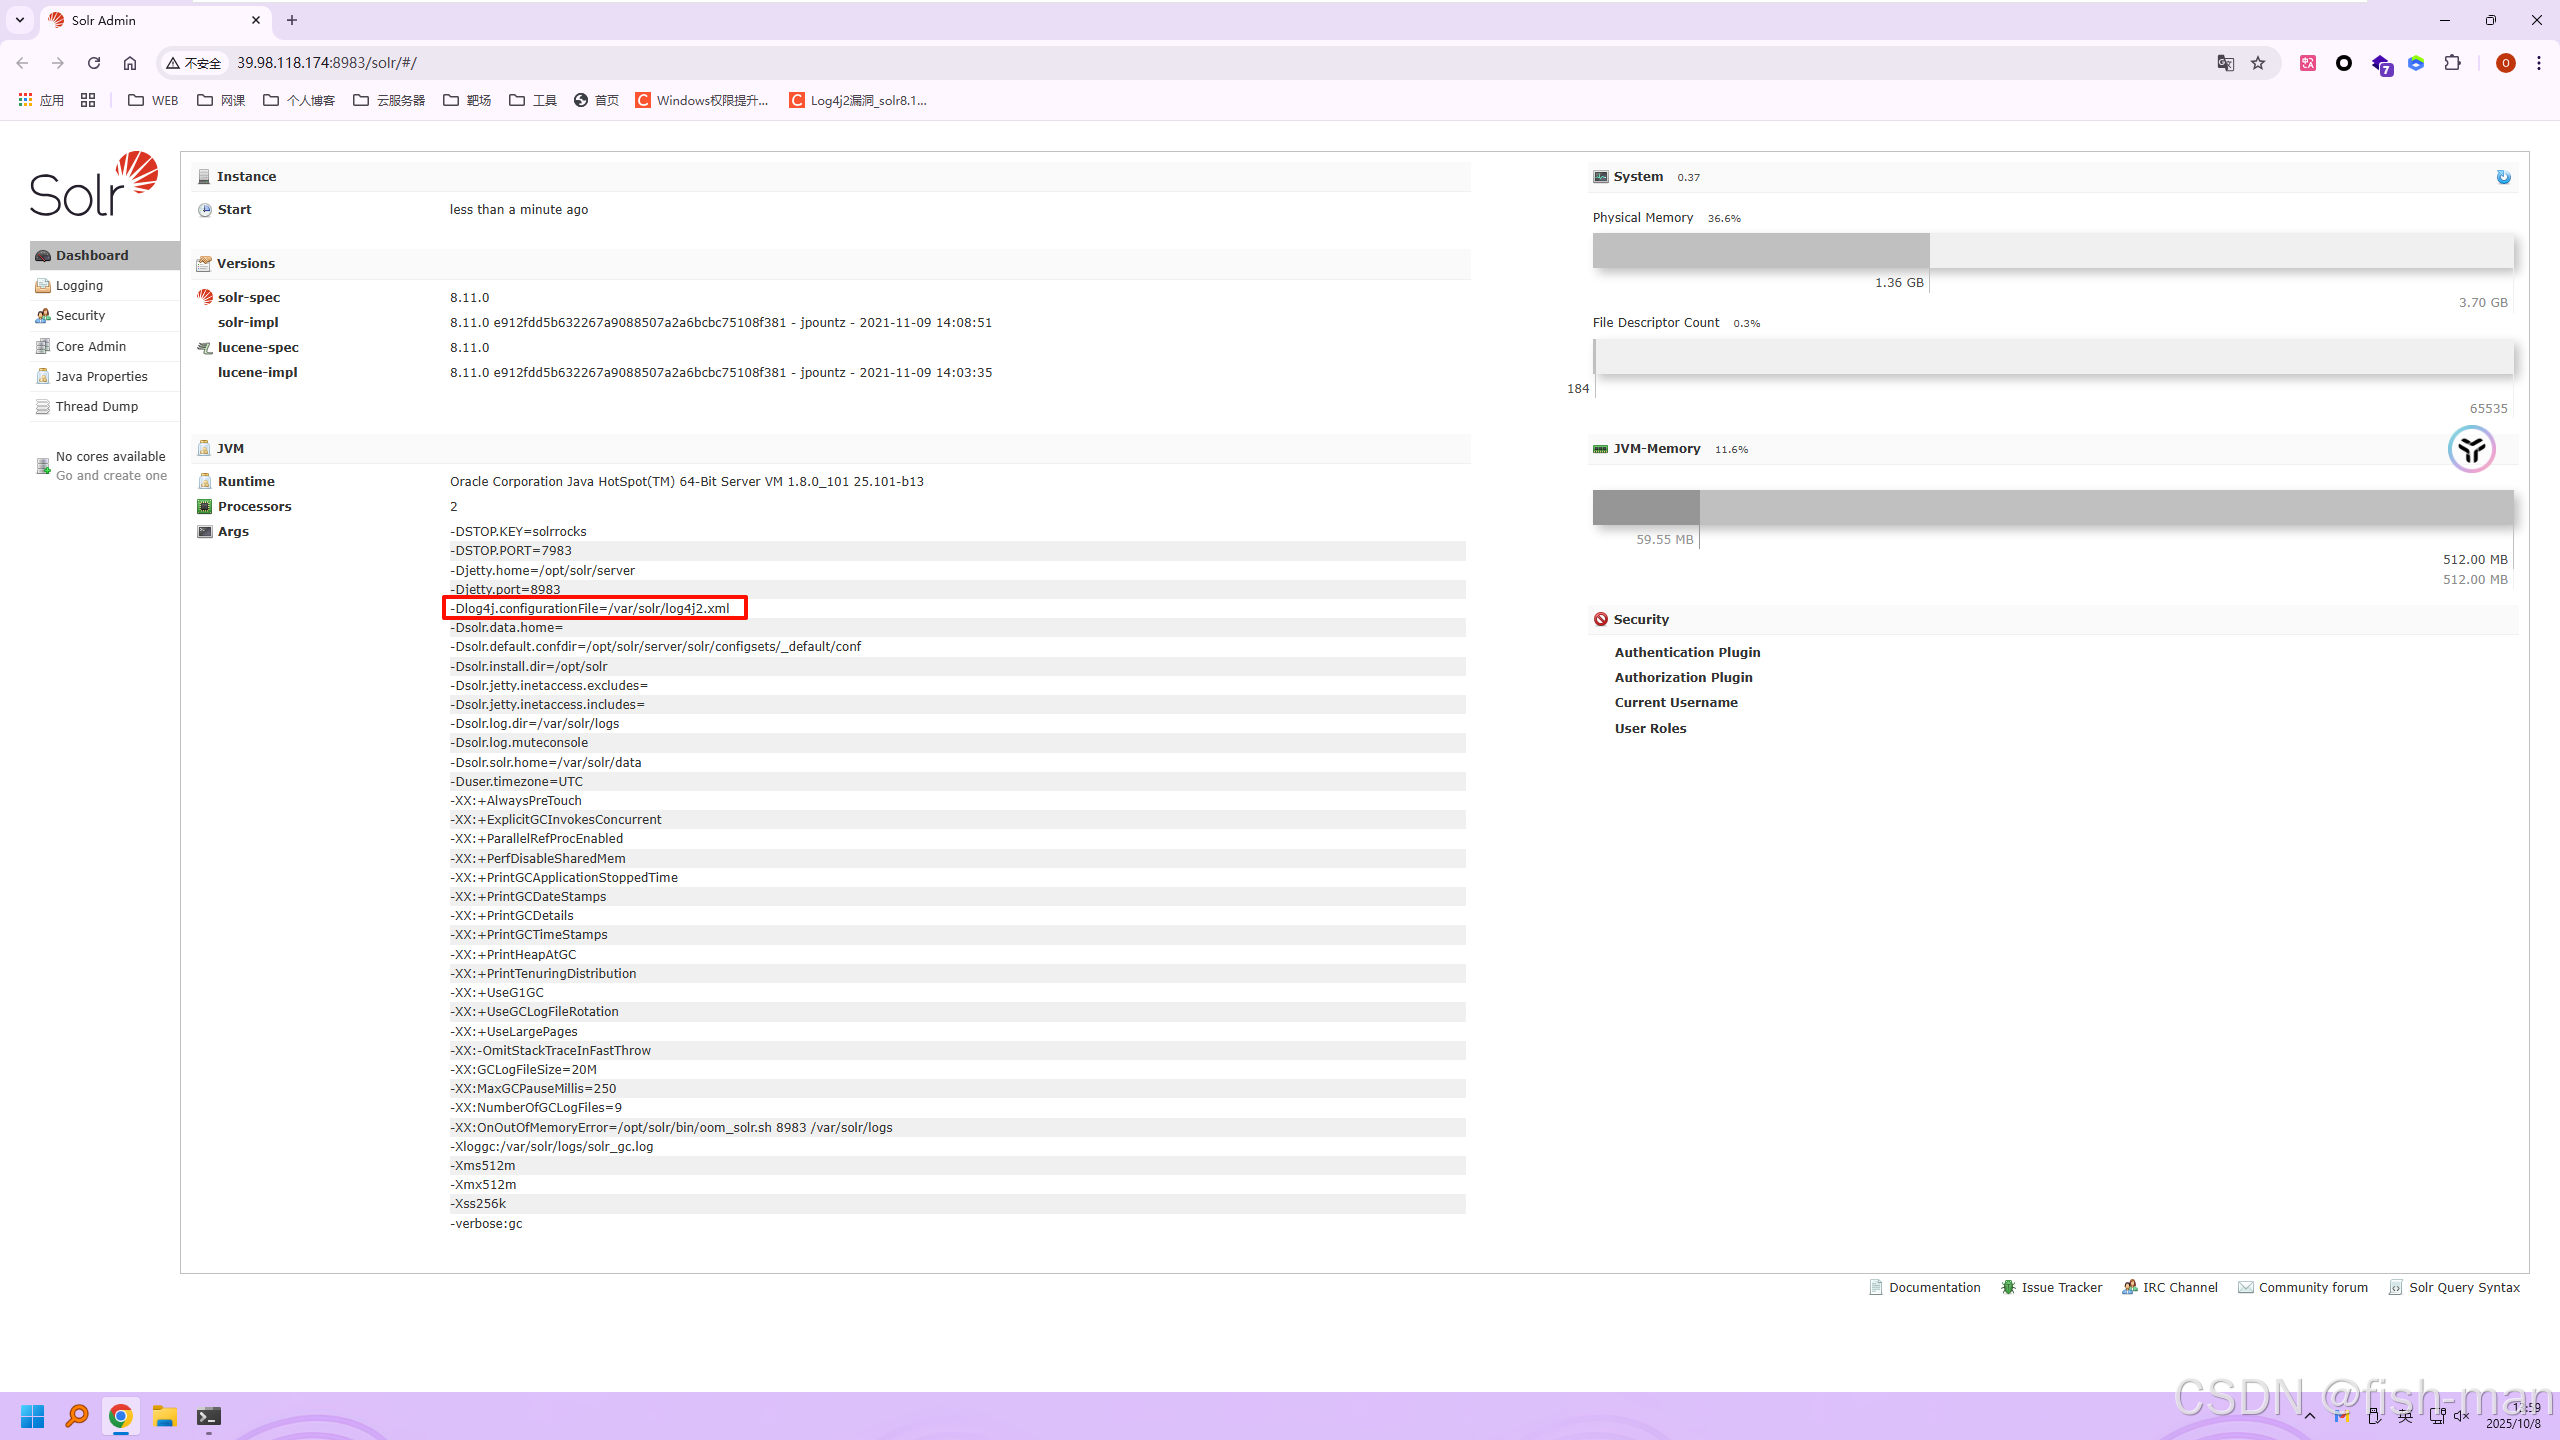Click the Physical Memory usage bar
This screenshot has width=2560, height=1440.
(x=2052, y=251)
